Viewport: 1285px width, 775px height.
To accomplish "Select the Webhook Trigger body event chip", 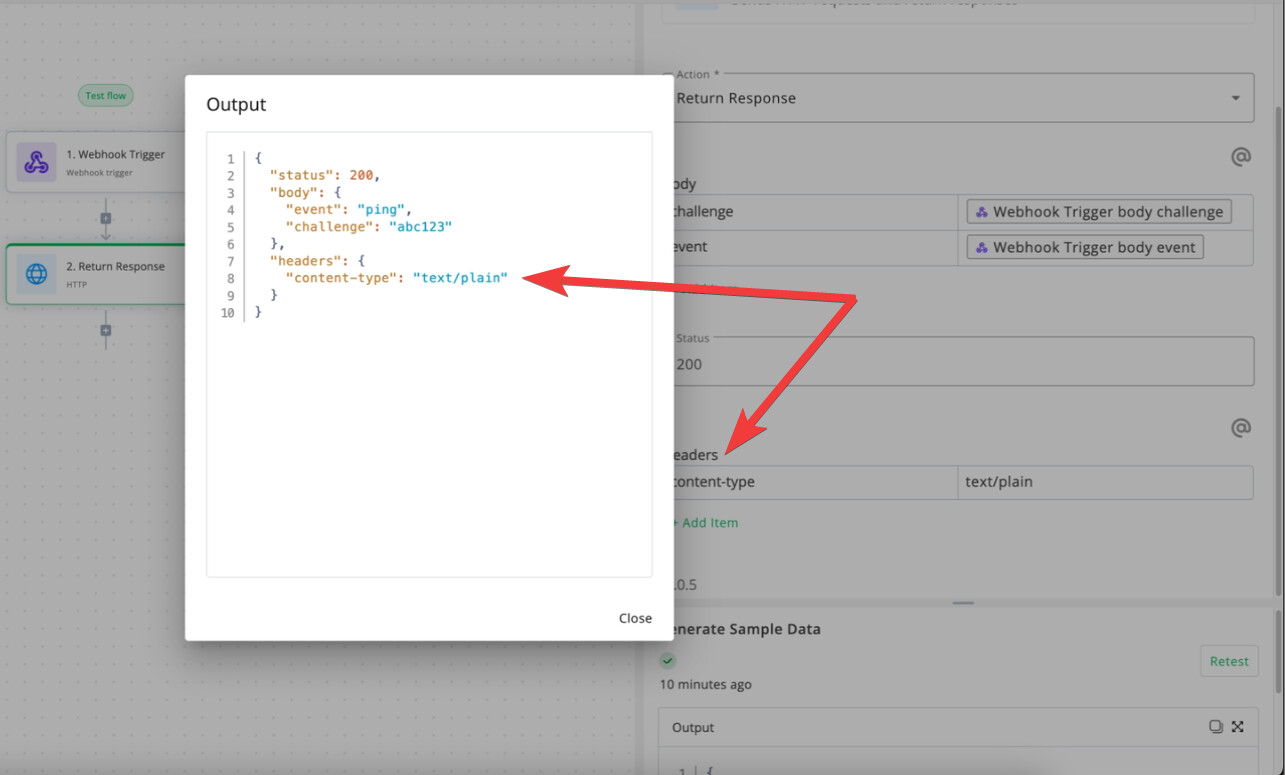I will [x=1085, y=247].
